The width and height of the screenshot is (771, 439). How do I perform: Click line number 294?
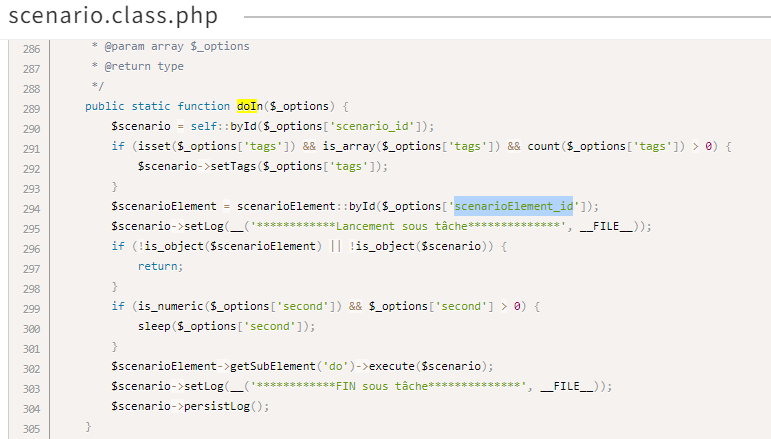point(31,209)
